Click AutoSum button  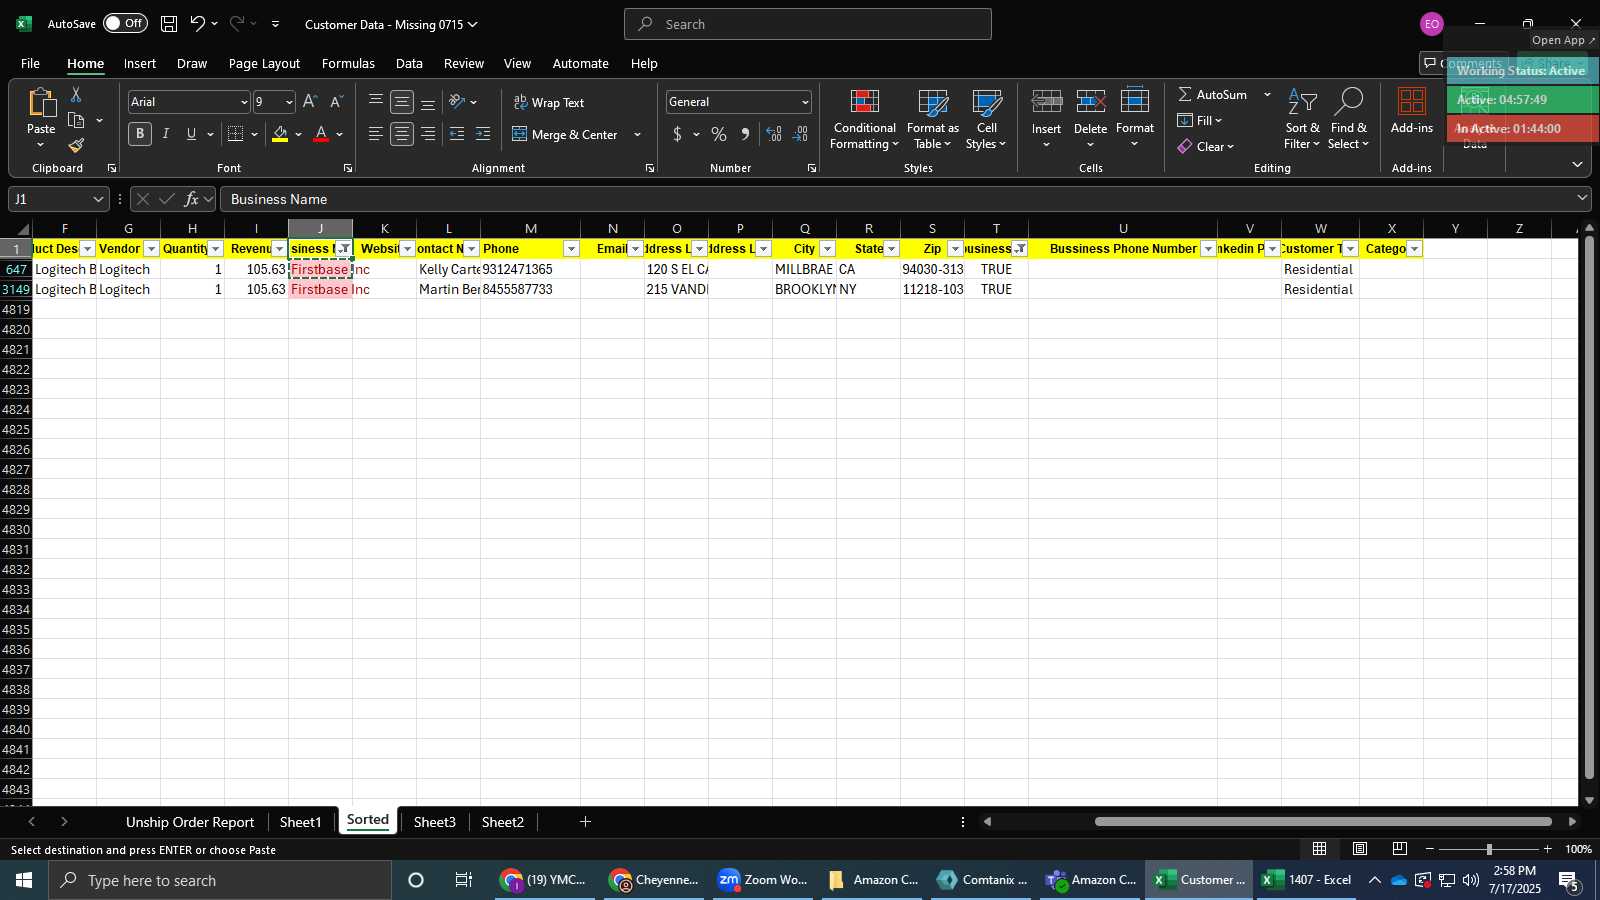(x=1211, y=94)
